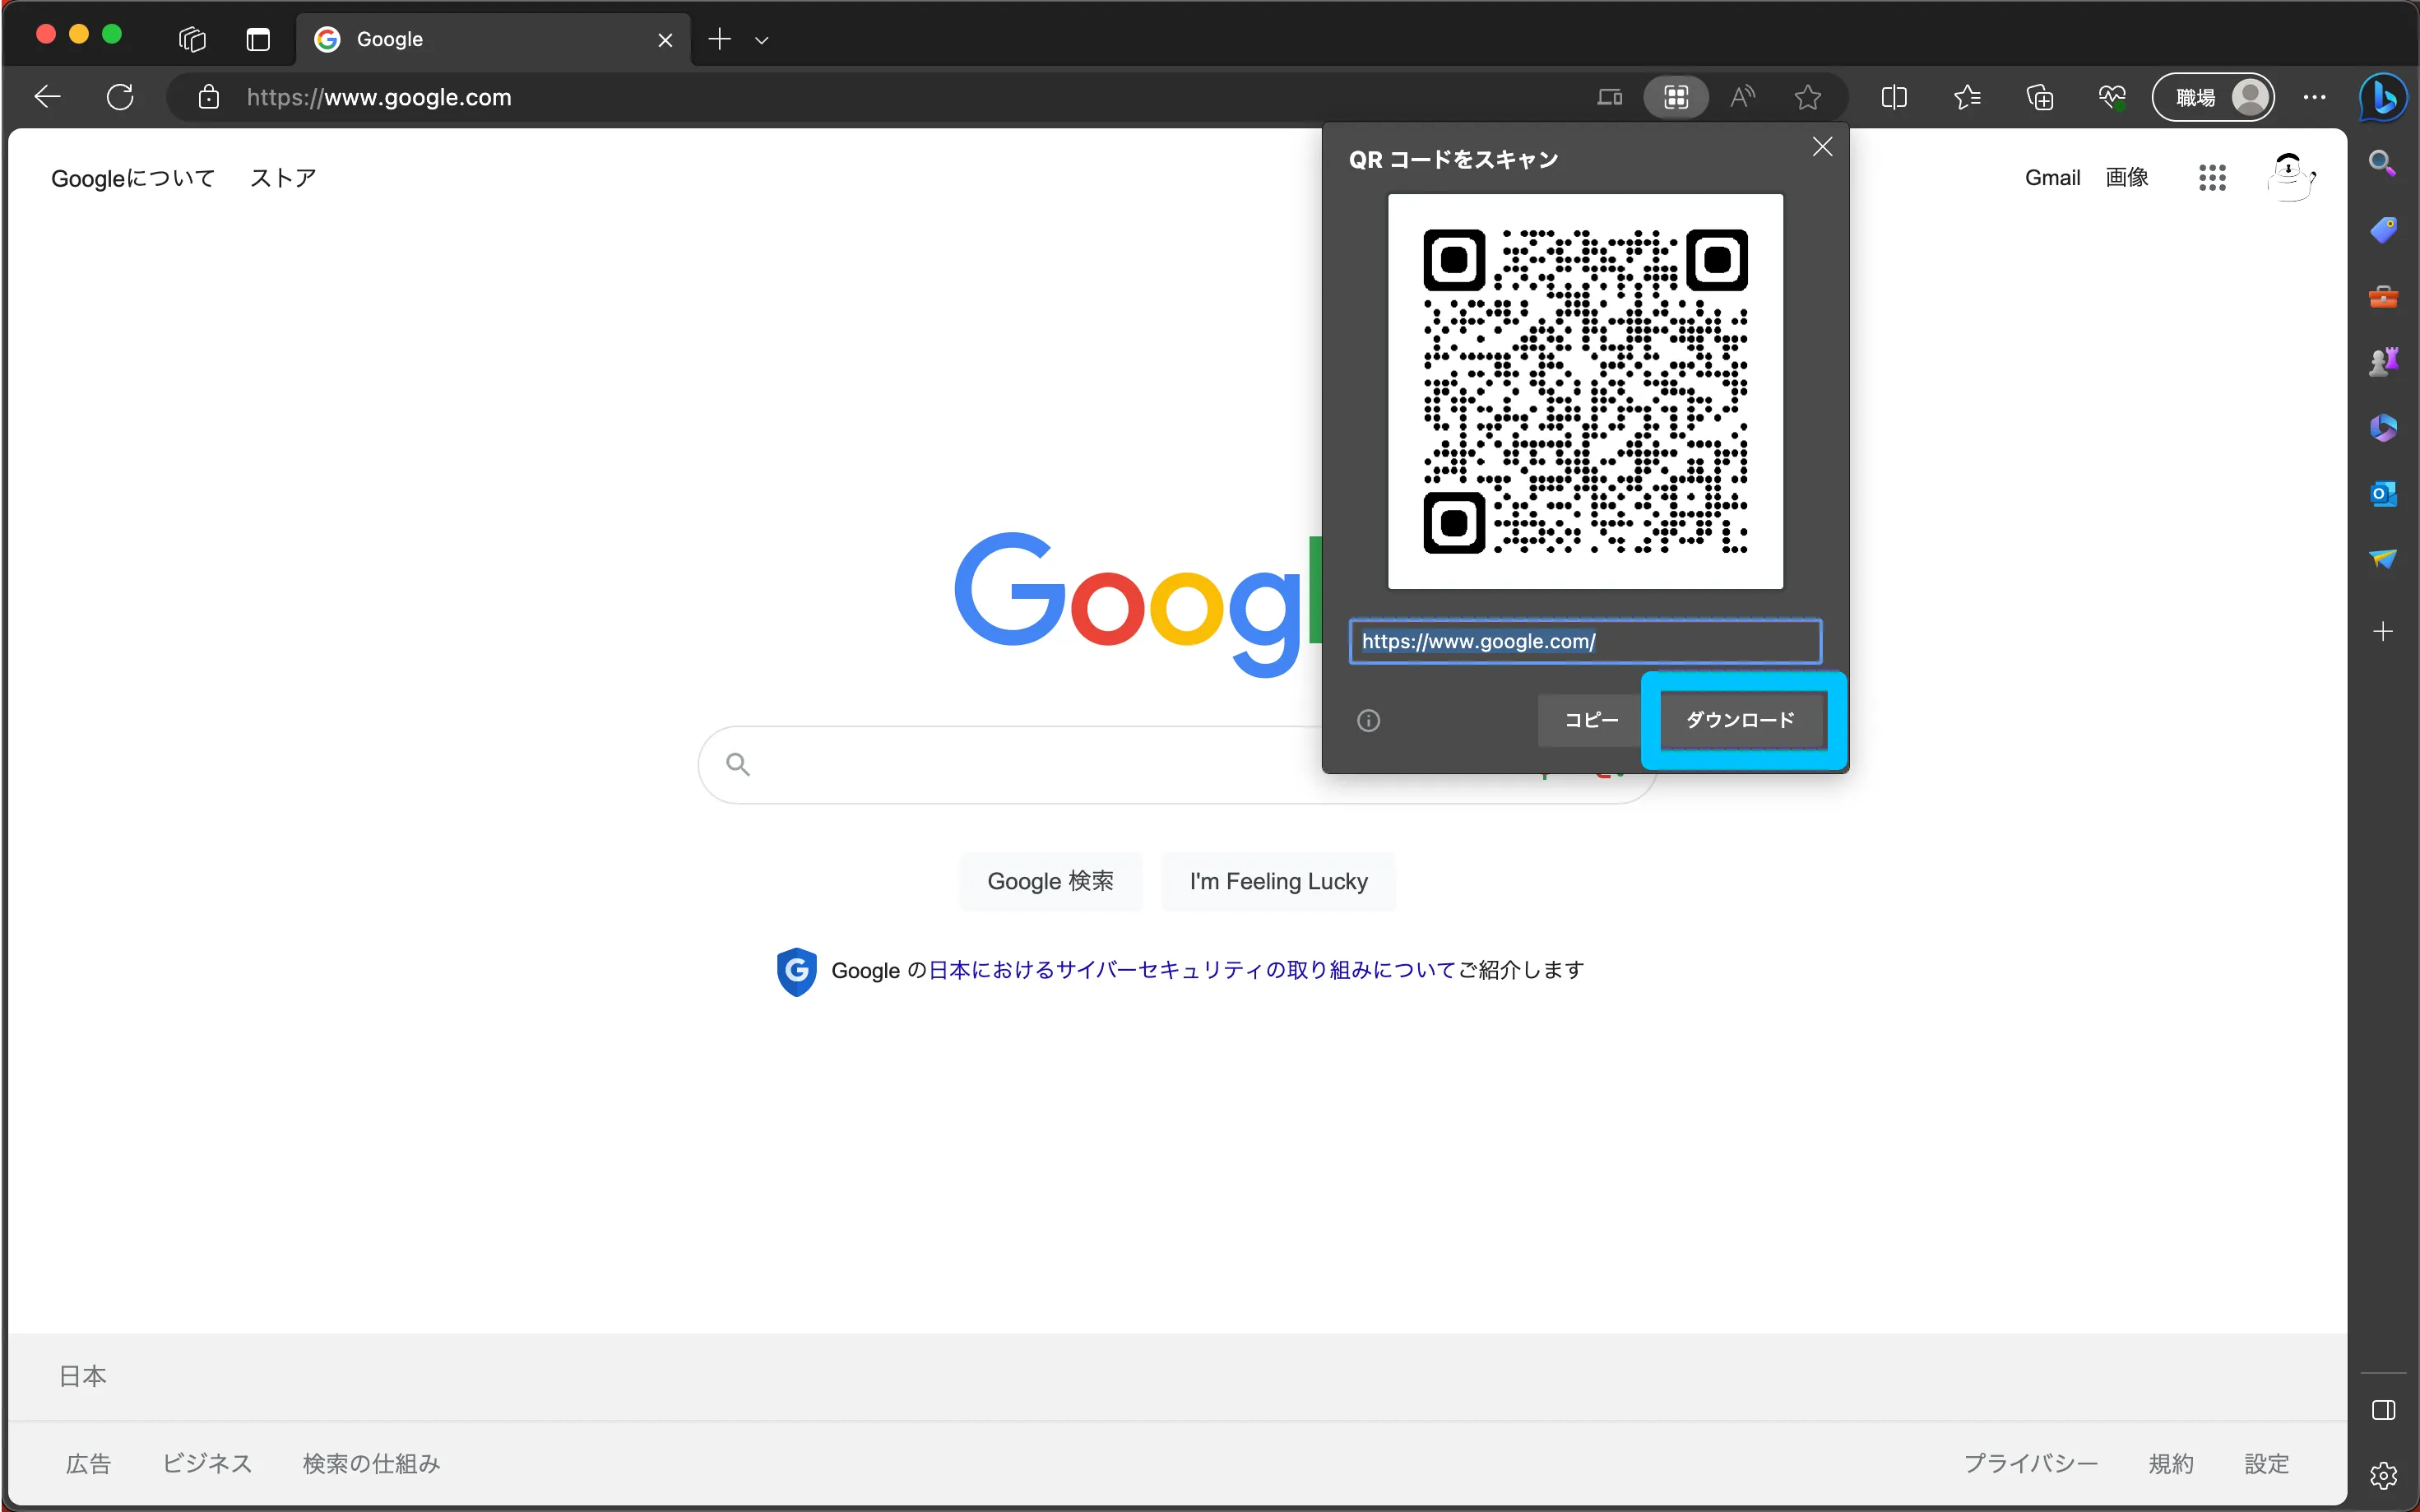Open the 広告 footer link
This screenshot has width=2420, height=1512.
[x=88, y=1464]
